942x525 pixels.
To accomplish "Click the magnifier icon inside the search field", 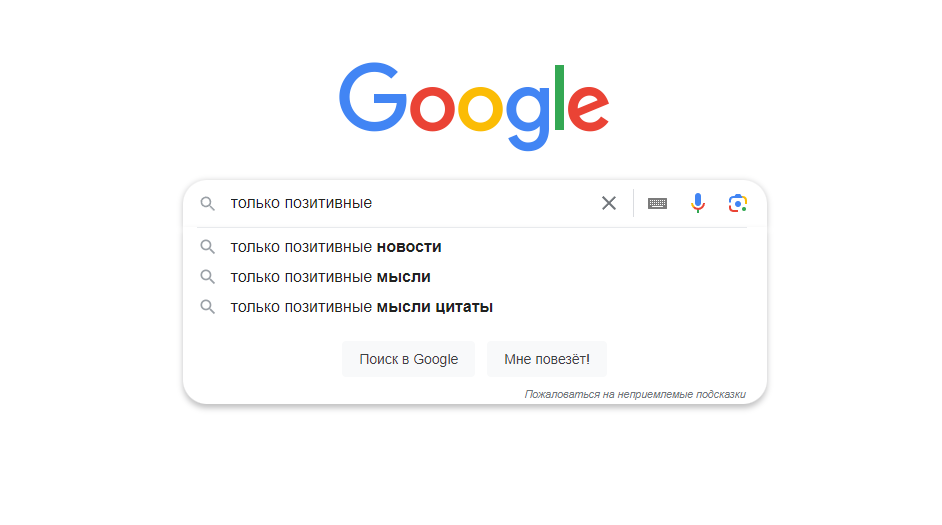I will 208,203.
